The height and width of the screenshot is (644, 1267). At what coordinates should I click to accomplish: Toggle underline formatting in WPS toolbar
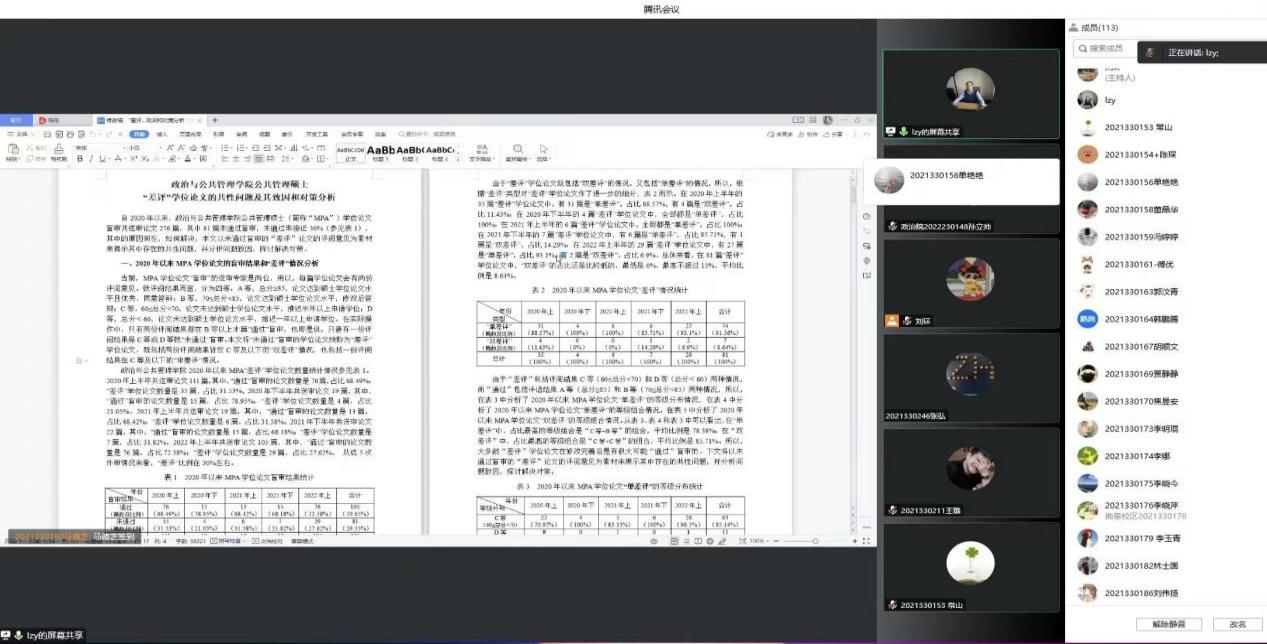pos(102,159)
